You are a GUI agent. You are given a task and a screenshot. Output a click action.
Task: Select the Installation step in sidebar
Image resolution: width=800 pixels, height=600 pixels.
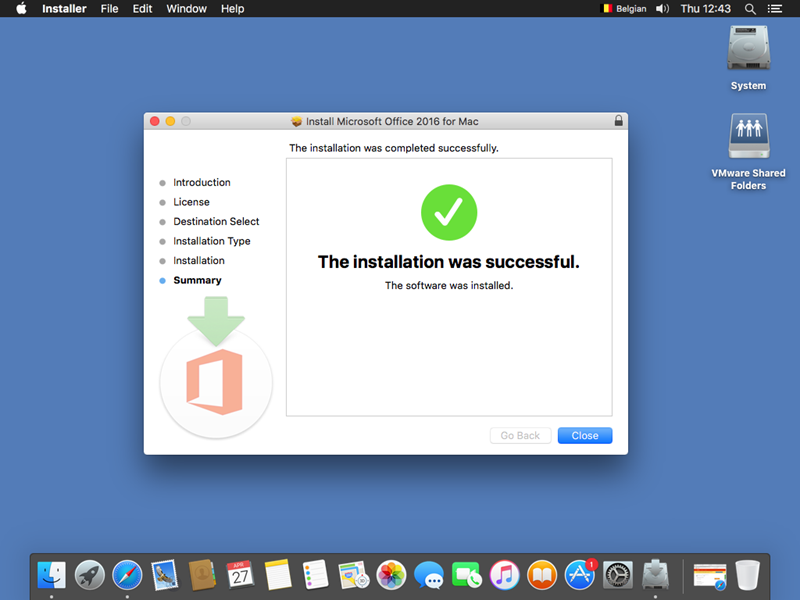[199, 260]
